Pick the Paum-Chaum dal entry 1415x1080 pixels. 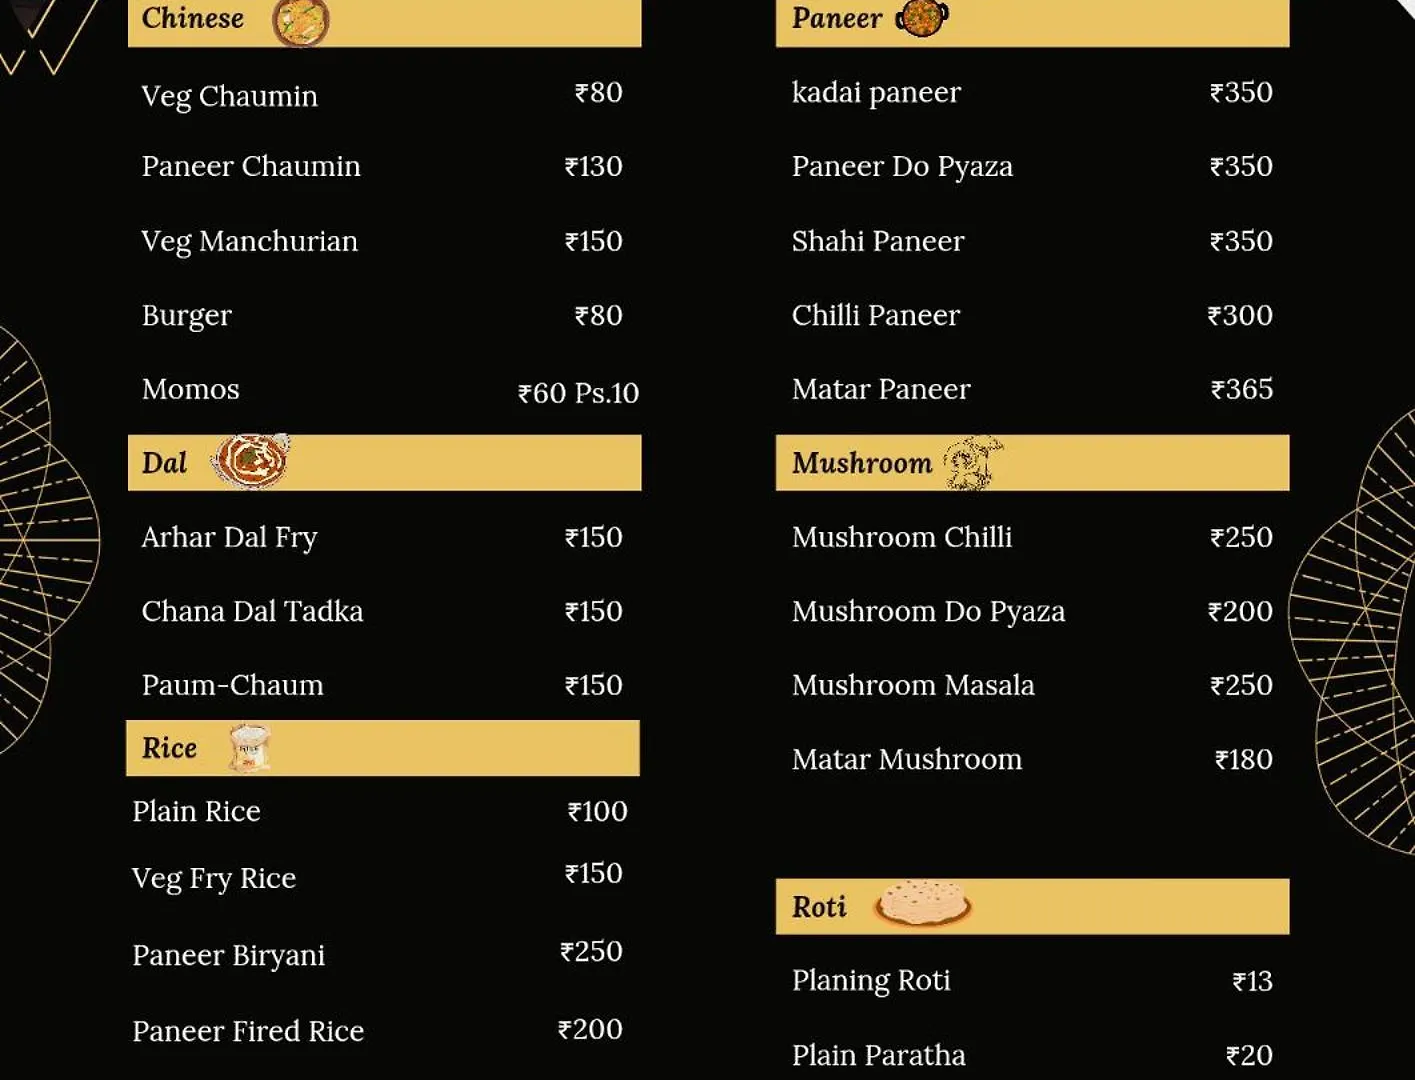click(x=382, y=685)
